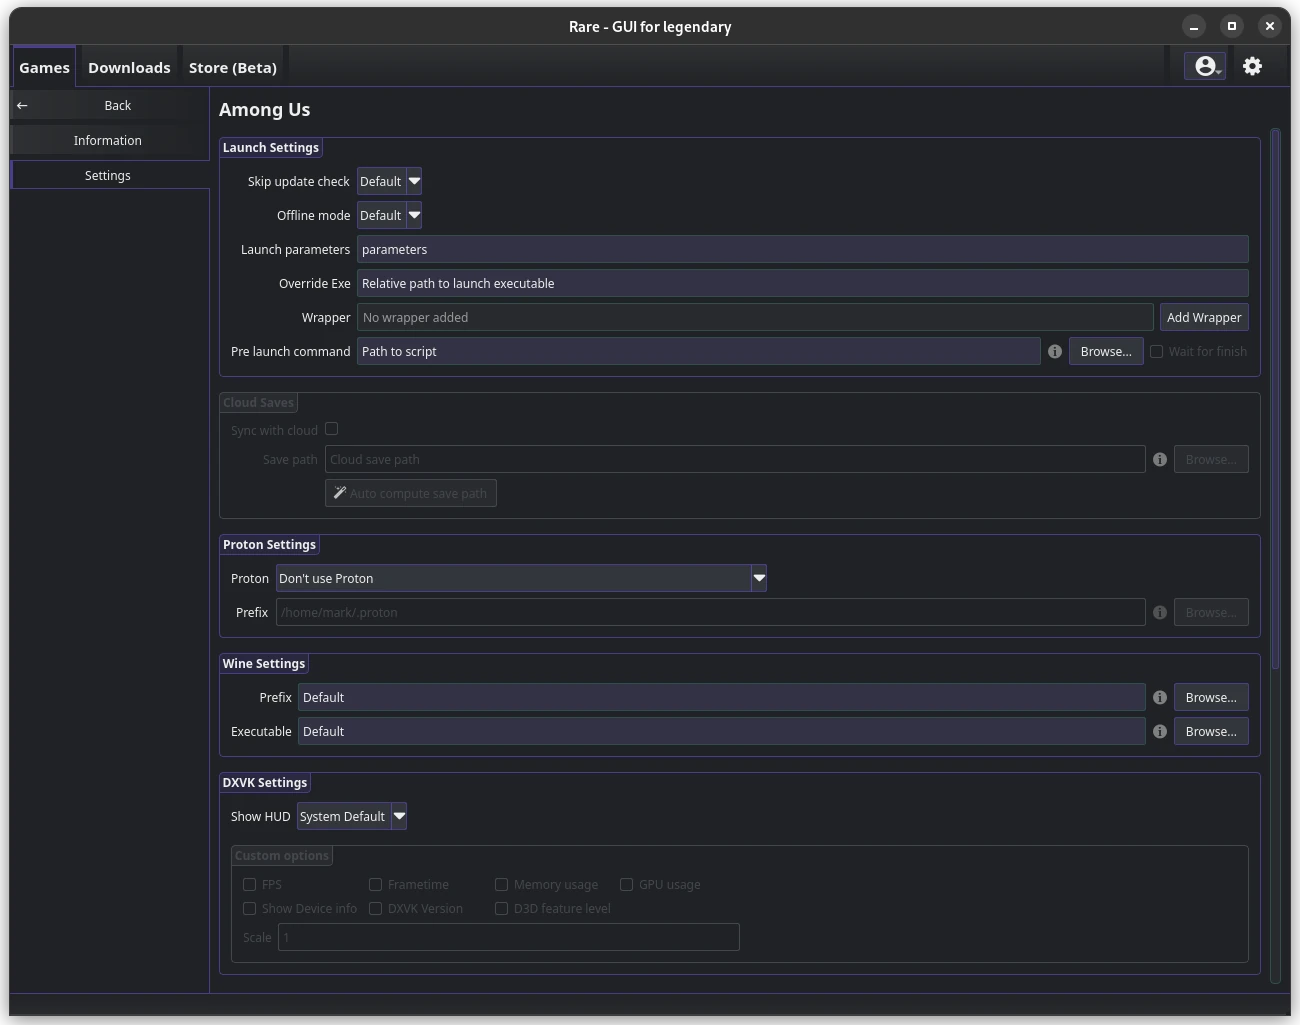Open Show HUD dropdown
Screen dimensions: 1300x1025
coord(352,816)
